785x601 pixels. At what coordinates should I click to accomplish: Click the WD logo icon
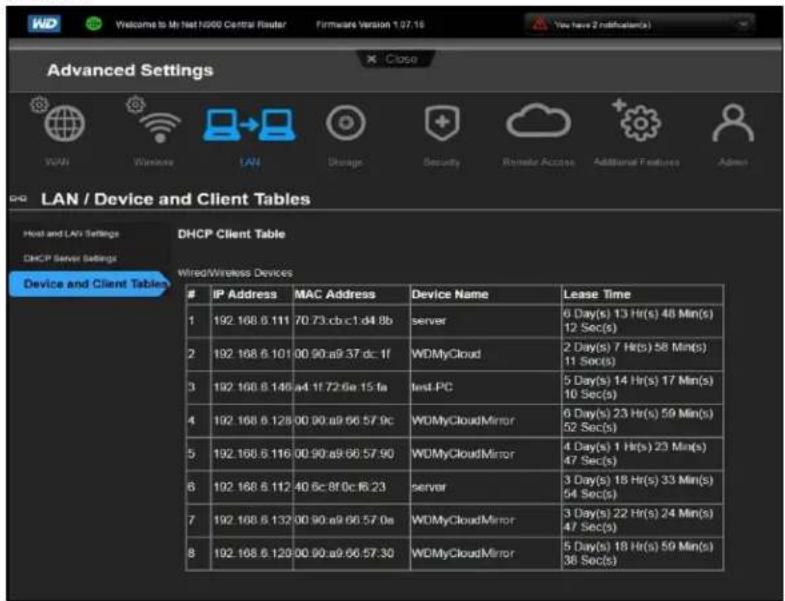coord(44,24)
